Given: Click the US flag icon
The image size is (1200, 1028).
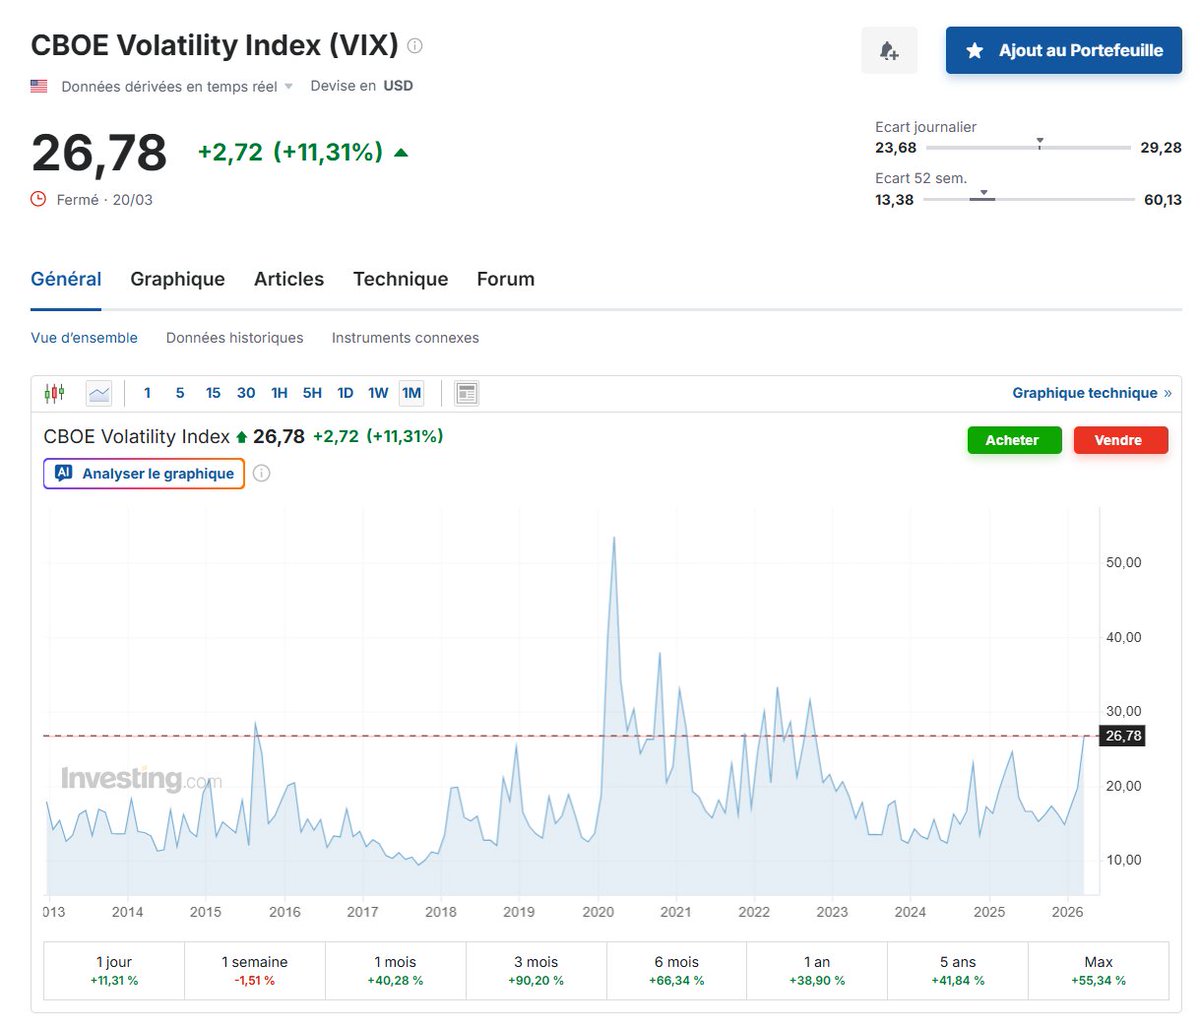Looking at the screenshot, I should pyautogui.click(x=39, y=87).
